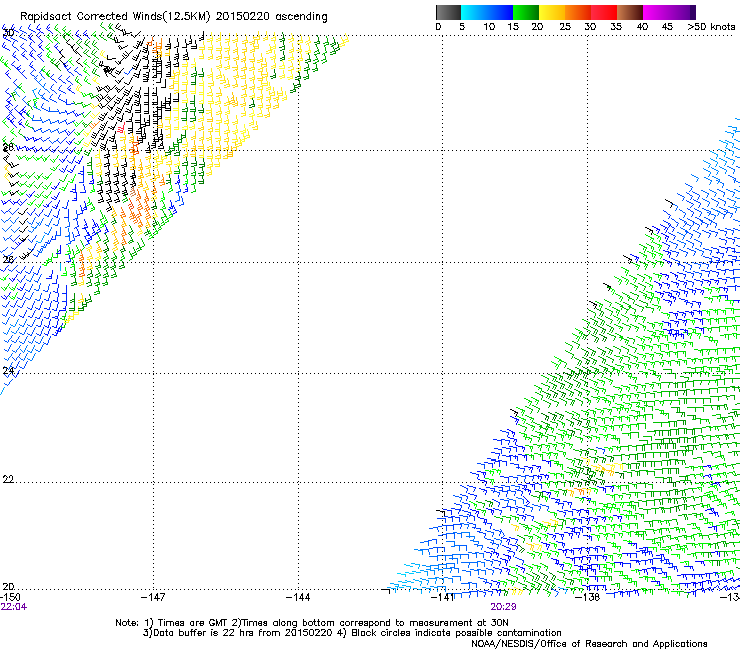Click the 30 latitude axis label
The height and width of the screenshot is (650, 740).
[8, 33]
